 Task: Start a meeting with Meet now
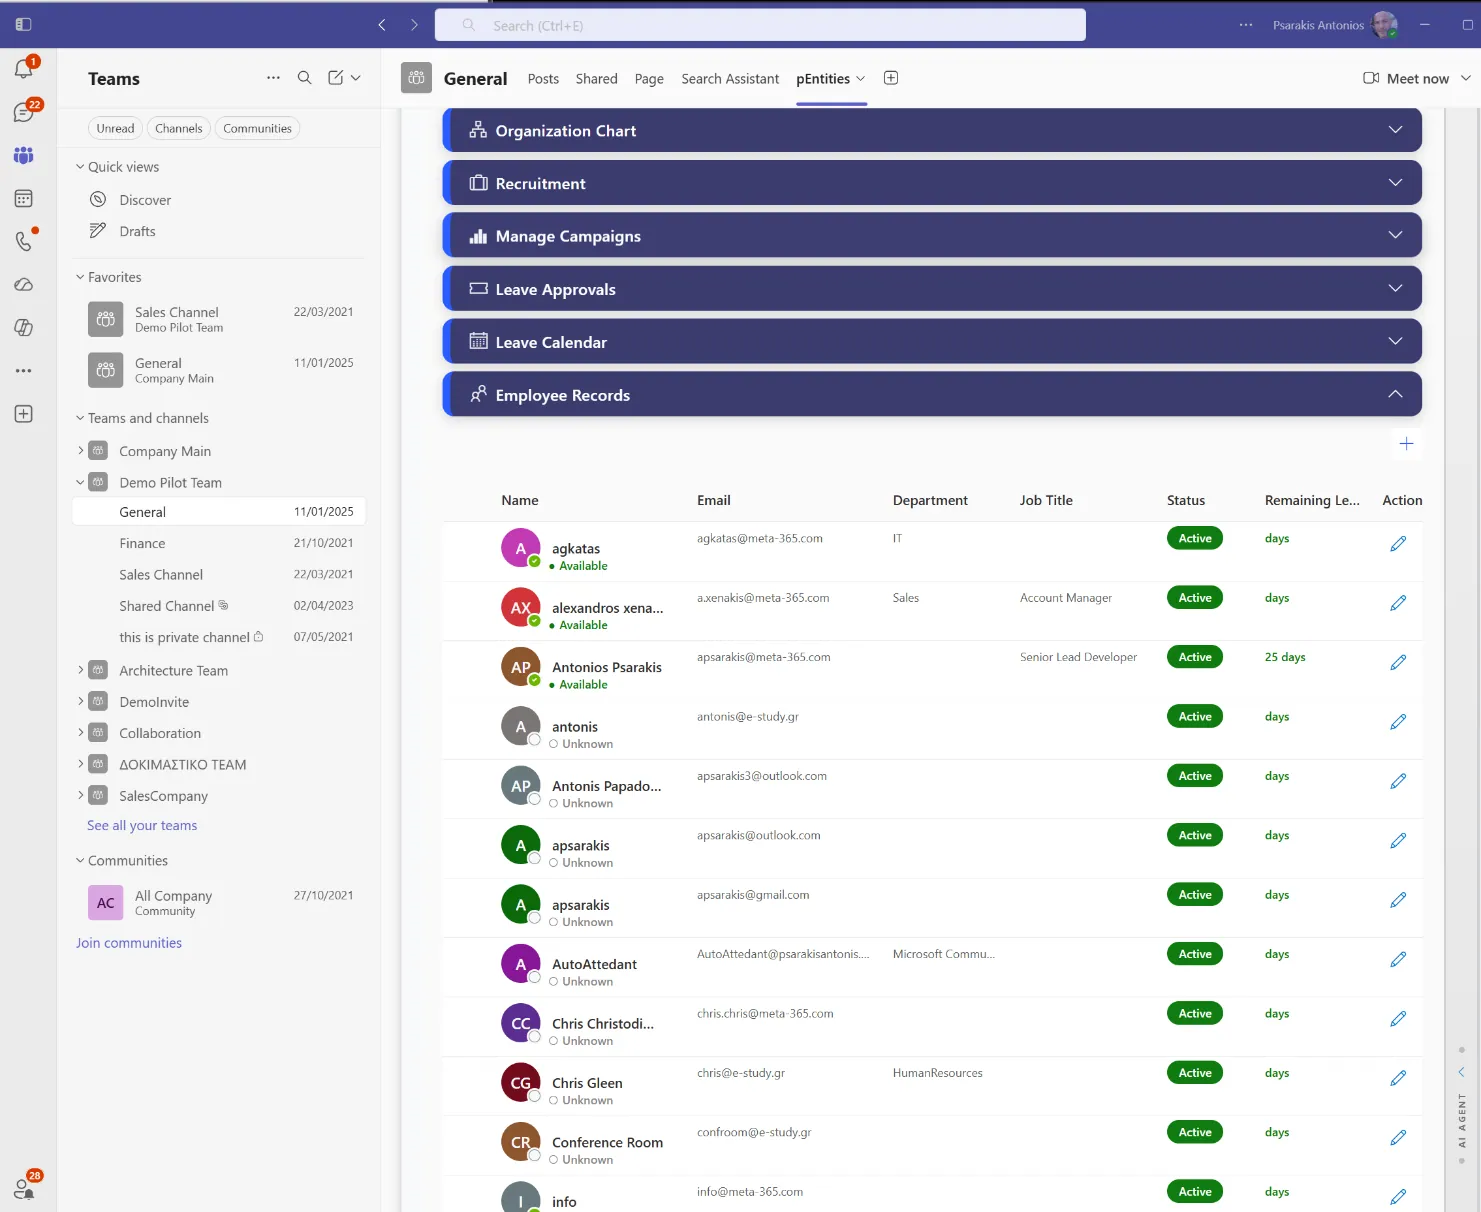click(1406, 78)
